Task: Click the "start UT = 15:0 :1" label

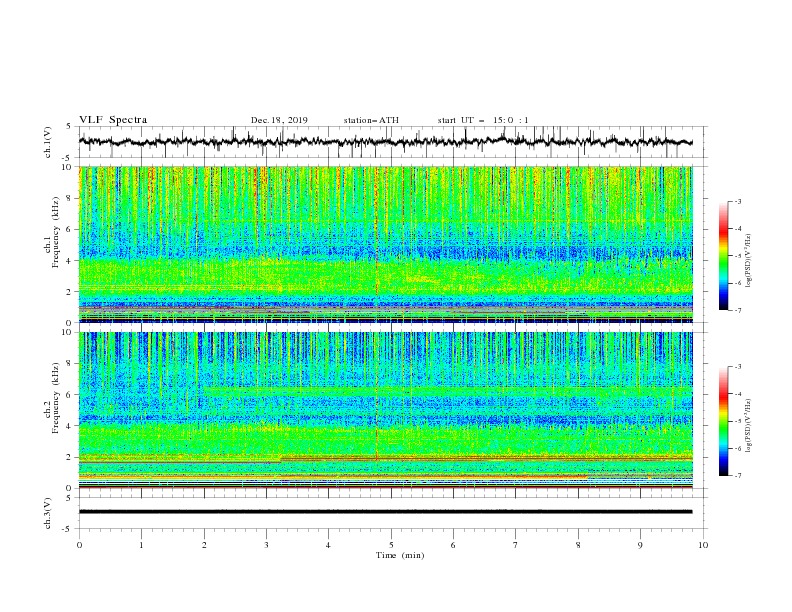Action: (482, 120)
